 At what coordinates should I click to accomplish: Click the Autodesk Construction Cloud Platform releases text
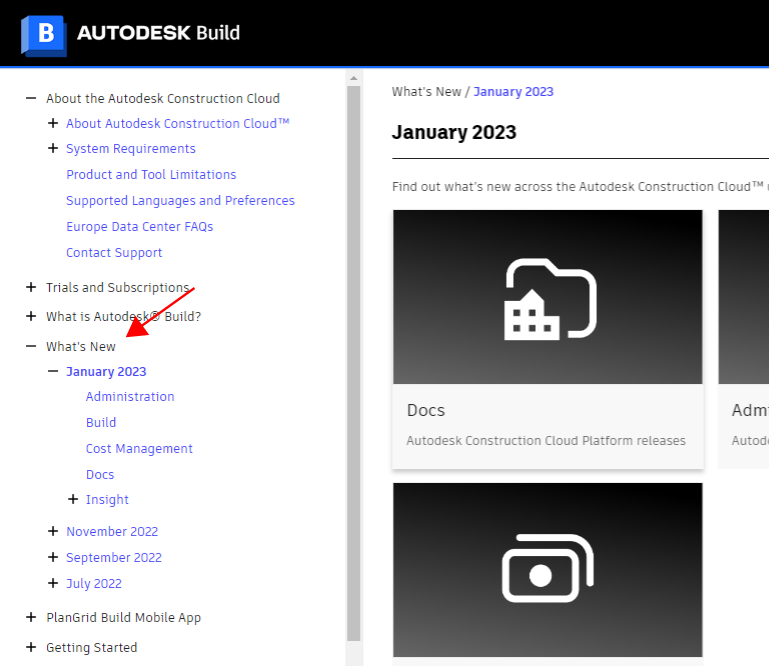tap(546, 441)
